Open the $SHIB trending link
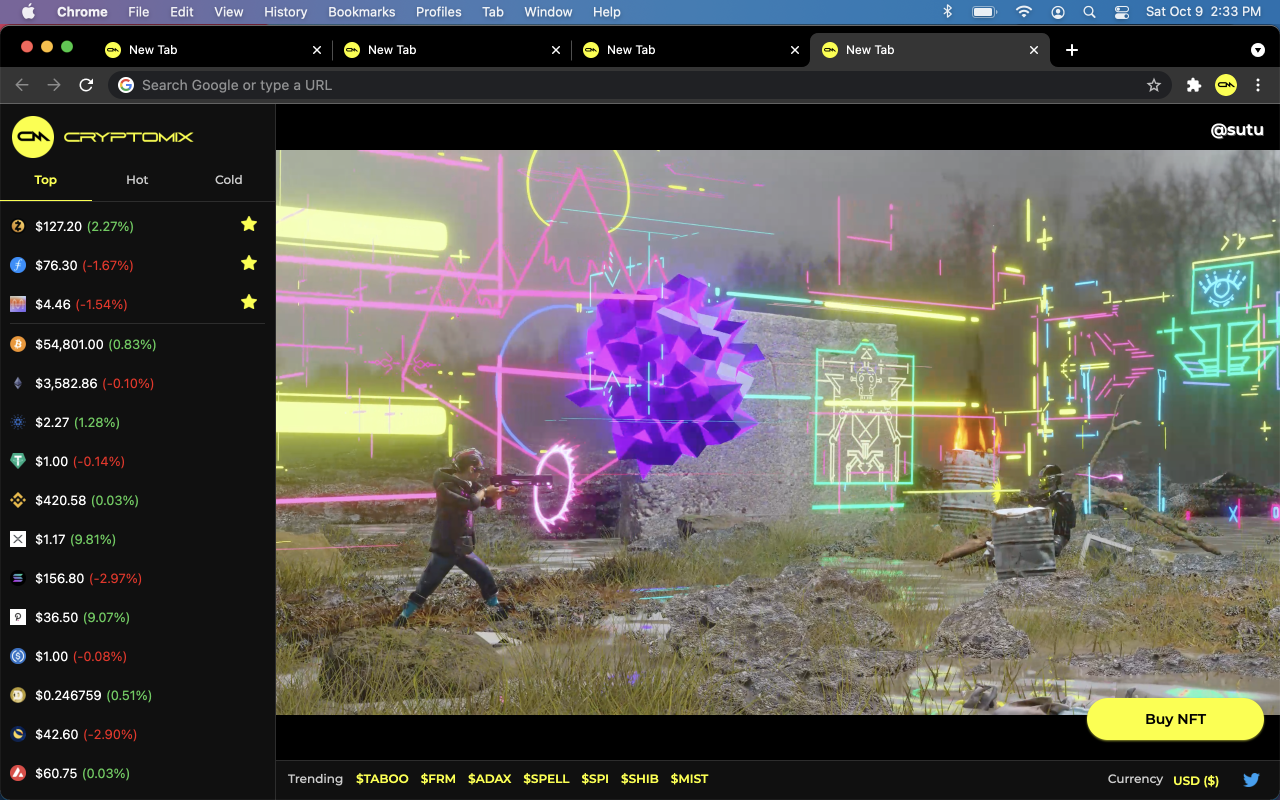This screenshot has width=1280, height=800. (x=639, y=779)
